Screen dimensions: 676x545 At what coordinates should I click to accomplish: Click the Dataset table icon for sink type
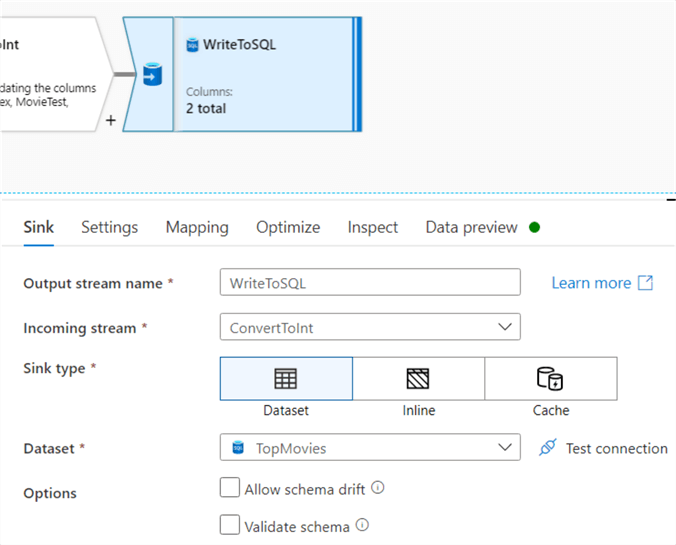point(285,378)
